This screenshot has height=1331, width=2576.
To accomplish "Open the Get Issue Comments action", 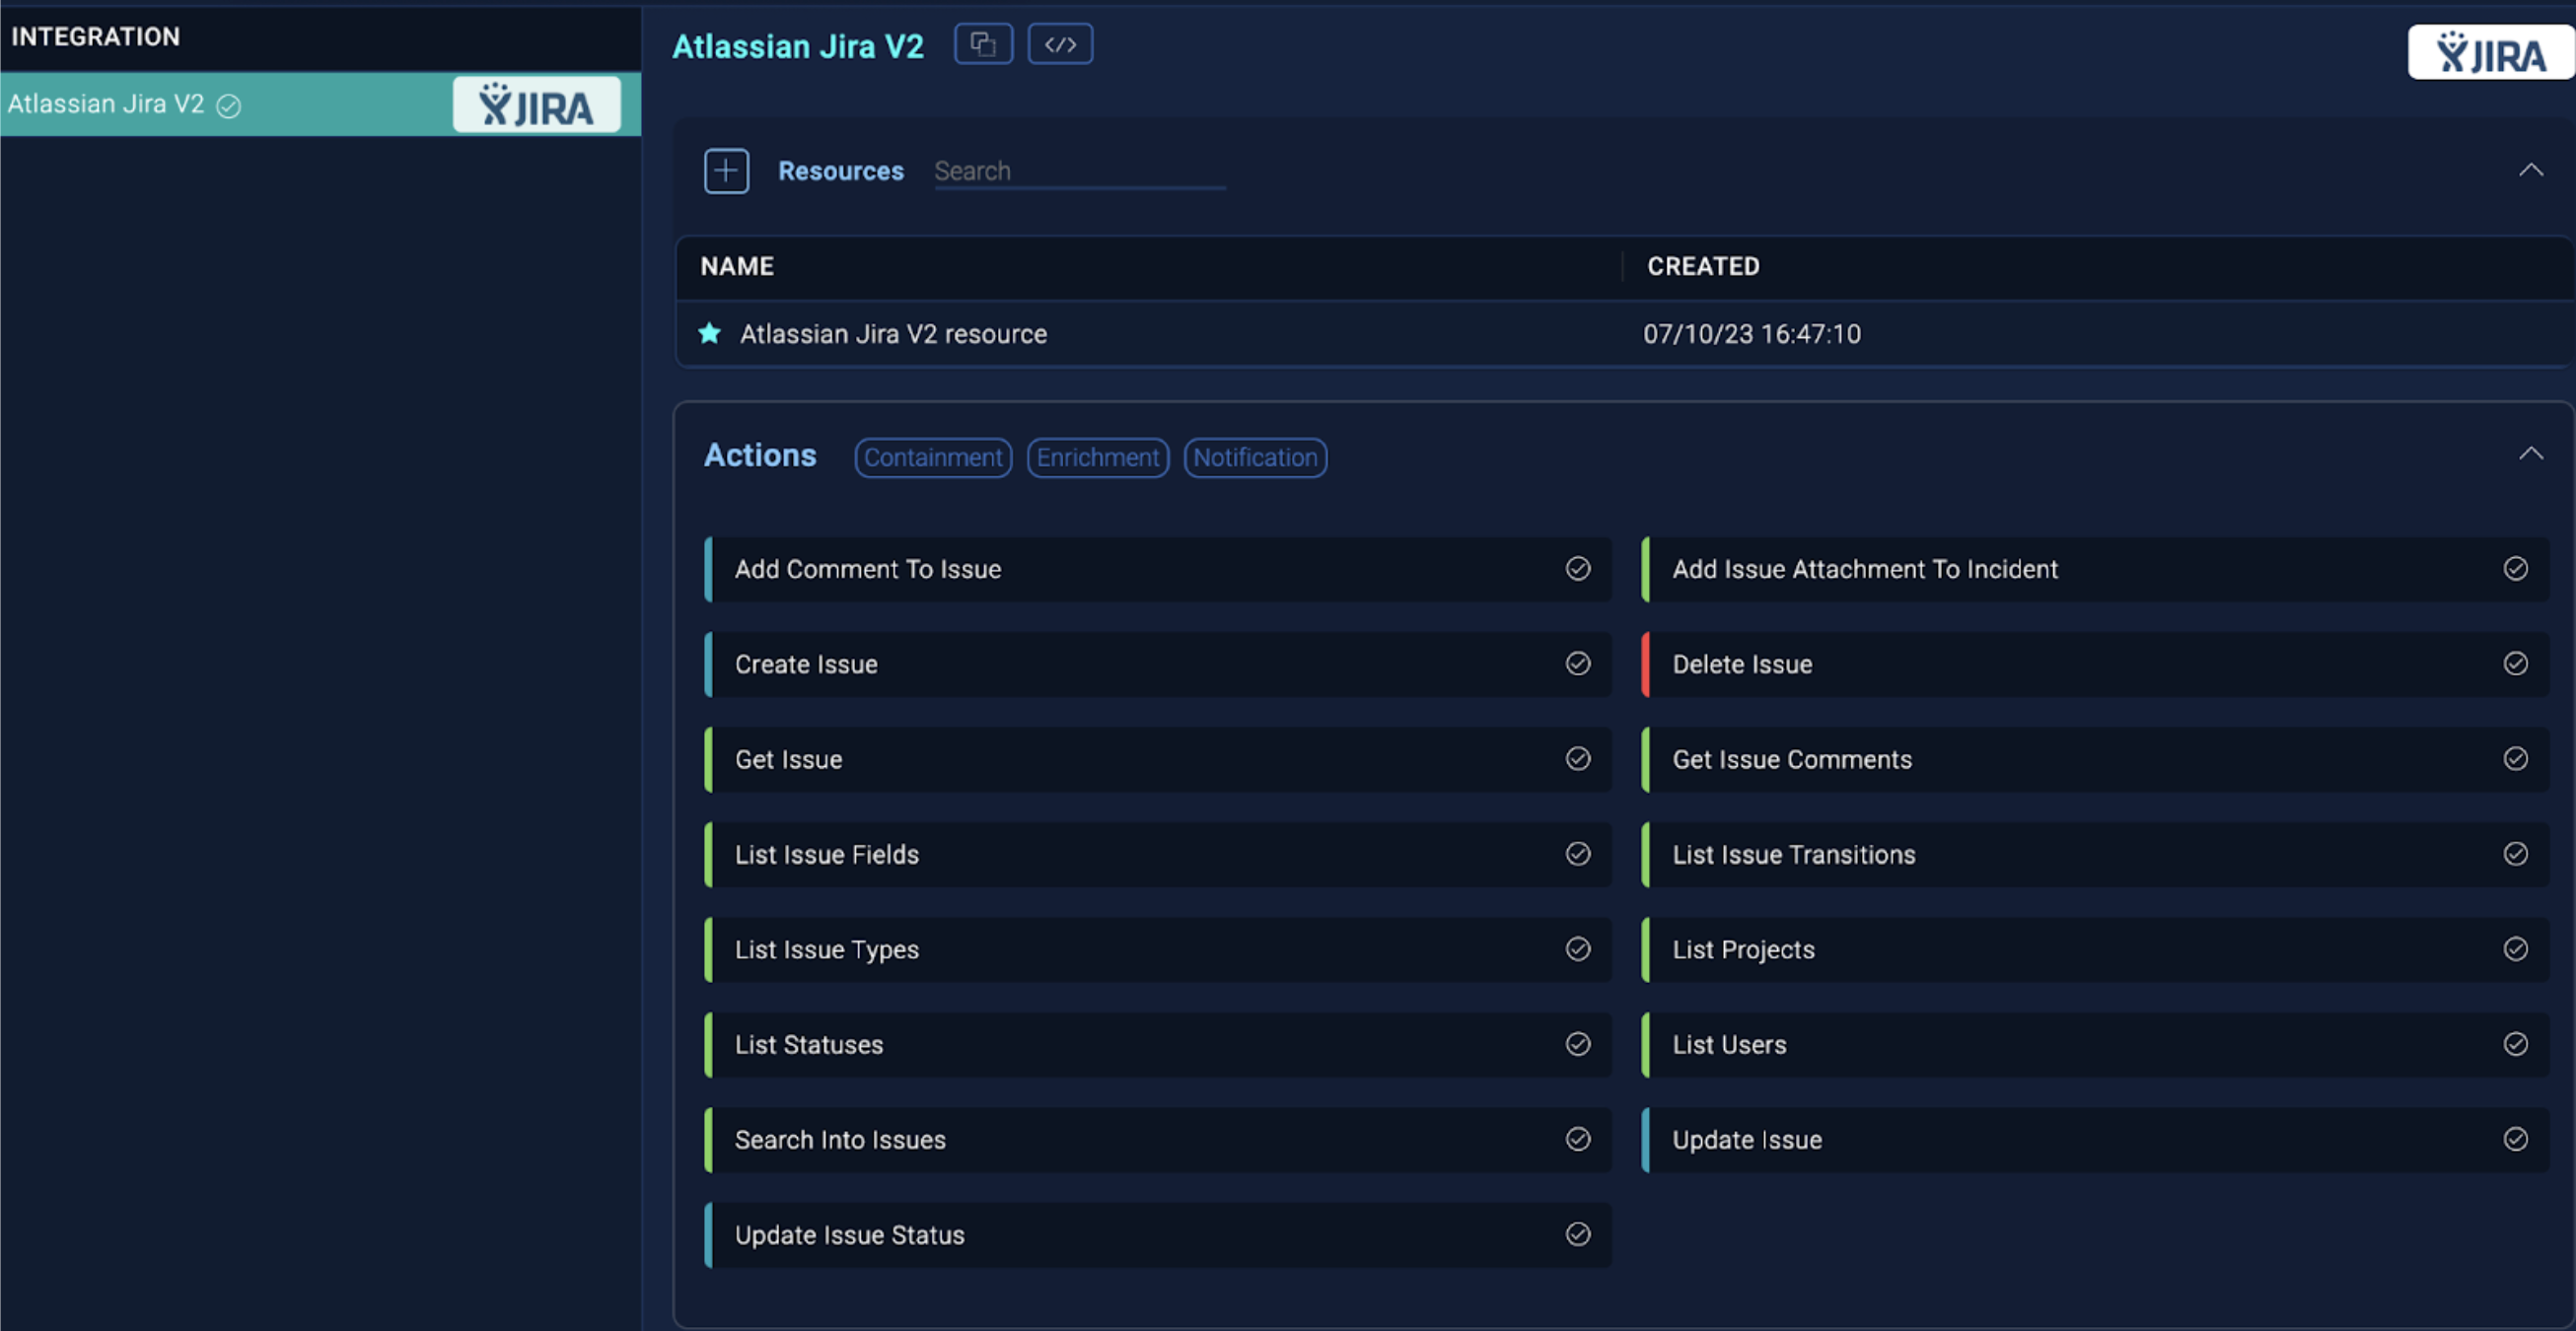I will pyautogui.click(x=1792, y=759).
